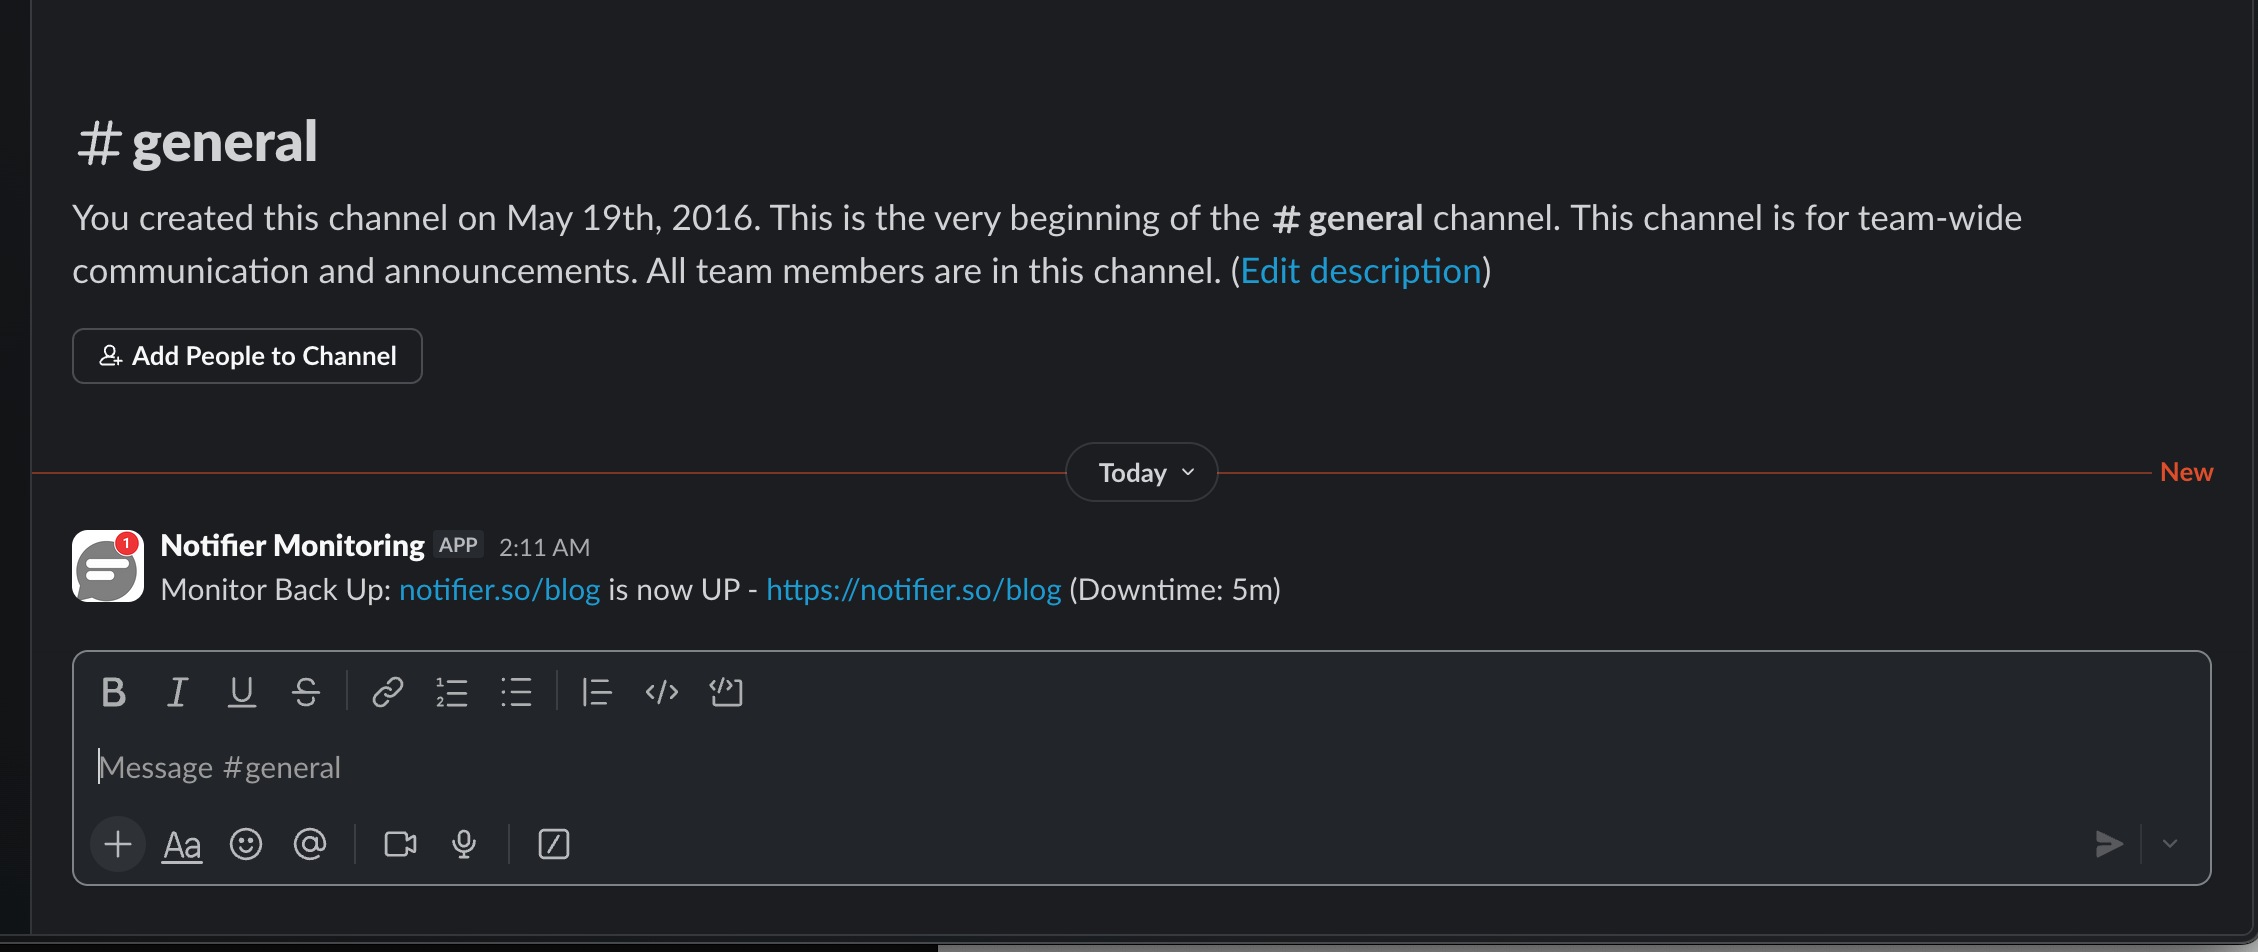Start a bulleted list
This screenshot has height=952, width=2258.
point(516,692)
